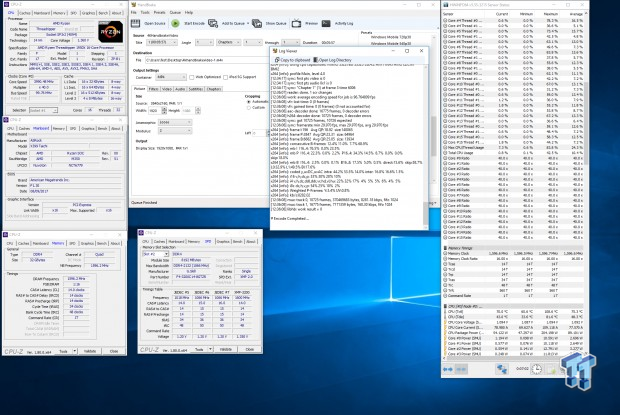This screenshot has width=620, height=415.
Task: Click Tools in the CPU-Z SPD window
Action: [x=199, y=349]
